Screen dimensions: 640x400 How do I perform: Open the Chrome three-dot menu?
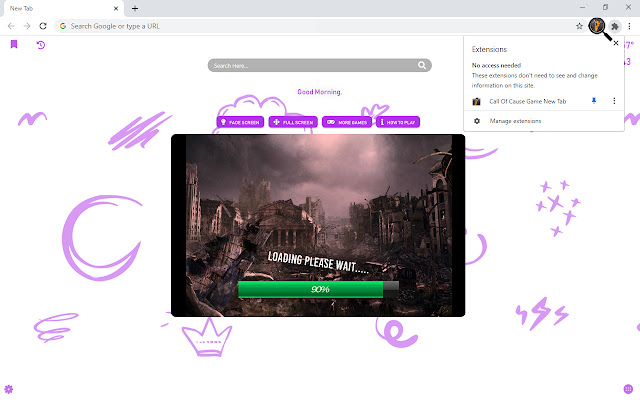click(x=629, y=26)
